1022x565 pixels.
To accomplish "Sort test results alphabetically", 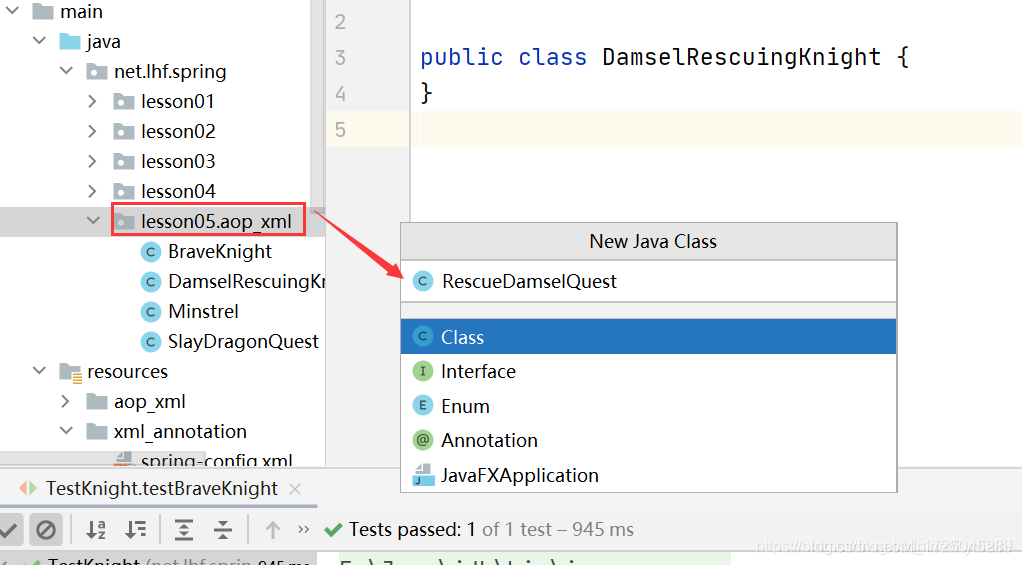I will [x=96, y=529].
